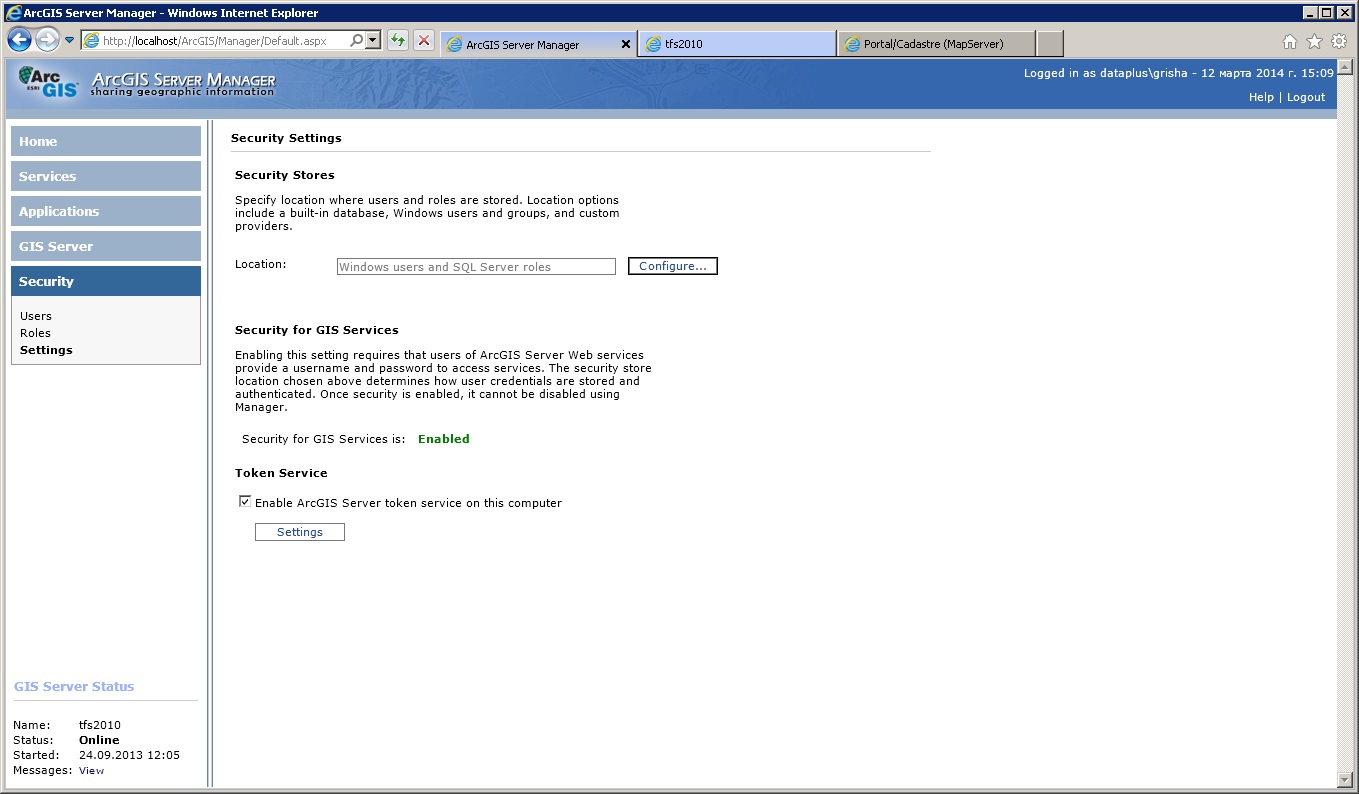Click the Online status value
1359x794 pixels.
click(99, 740)
